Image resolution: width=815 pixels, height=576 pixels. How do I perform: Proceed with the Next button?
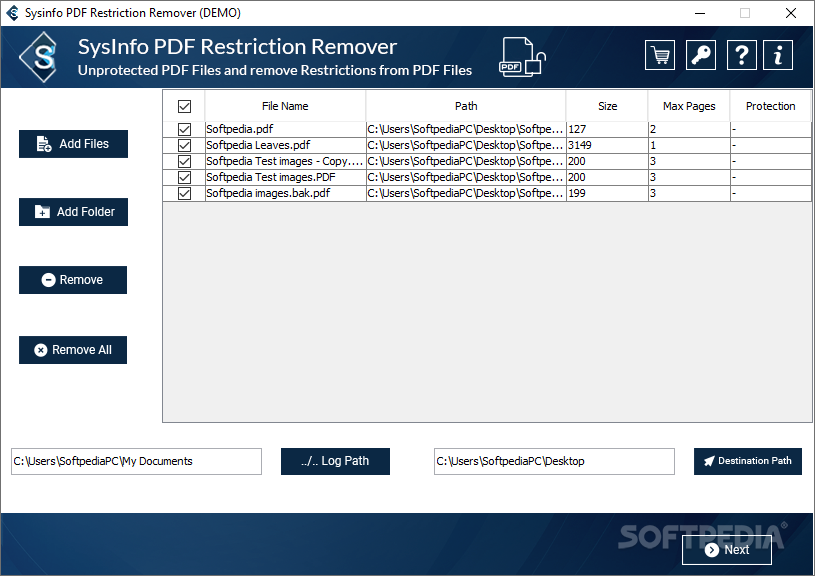727,550
